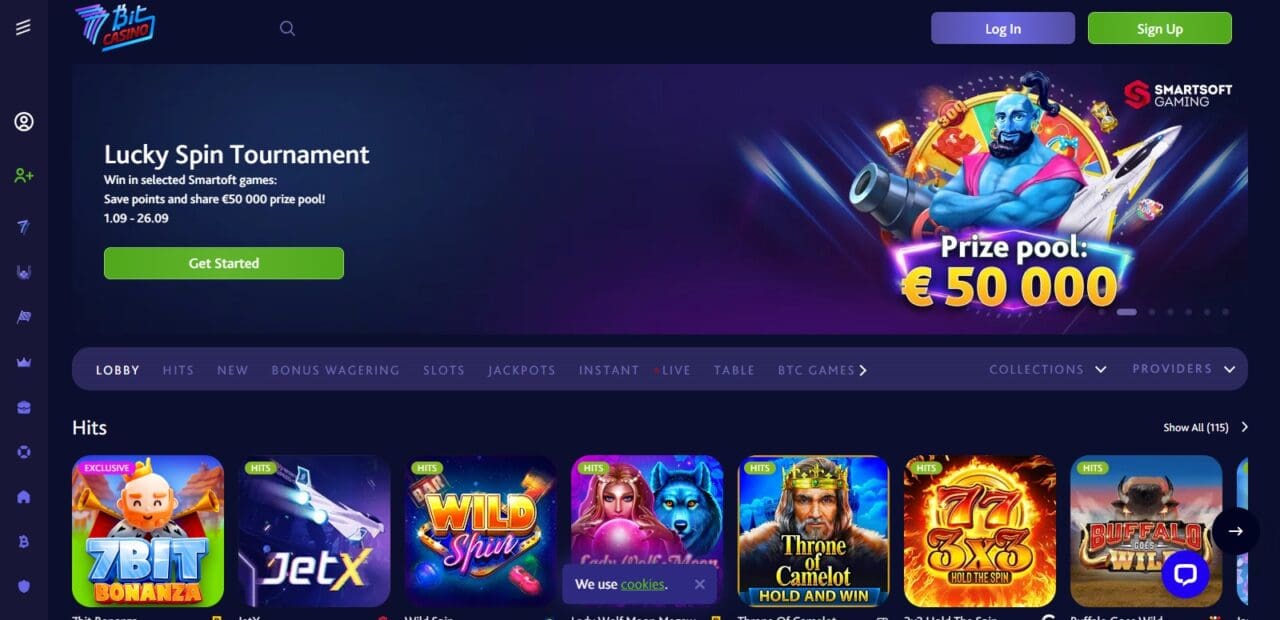
Task: Select the crown icon in sidebar
Action: coord(24,362)
